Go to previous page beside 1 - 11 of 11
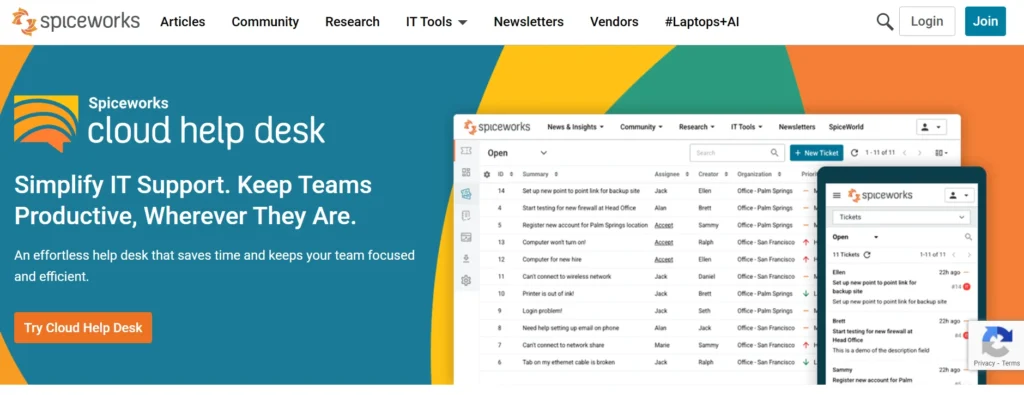1024x395 pixels. (x=904, y=153)
